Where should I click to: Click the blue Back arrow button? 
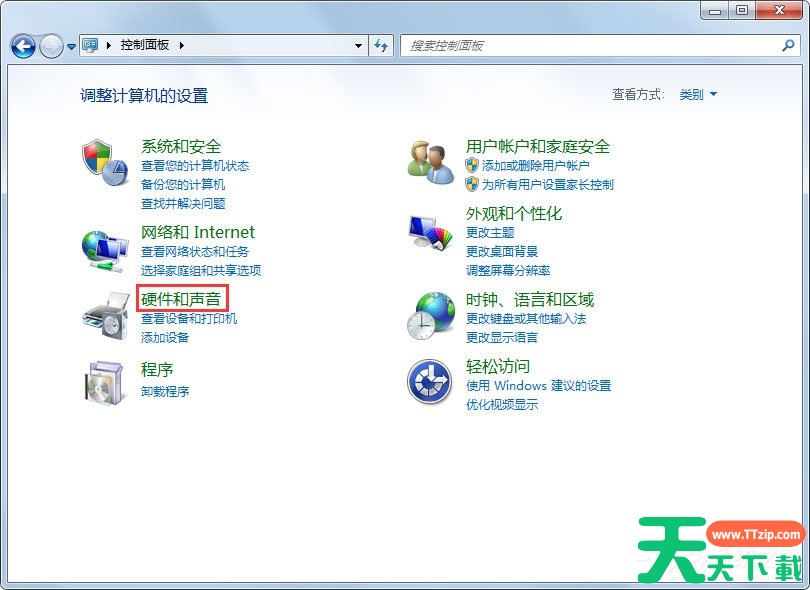click(x=23, y=46)
